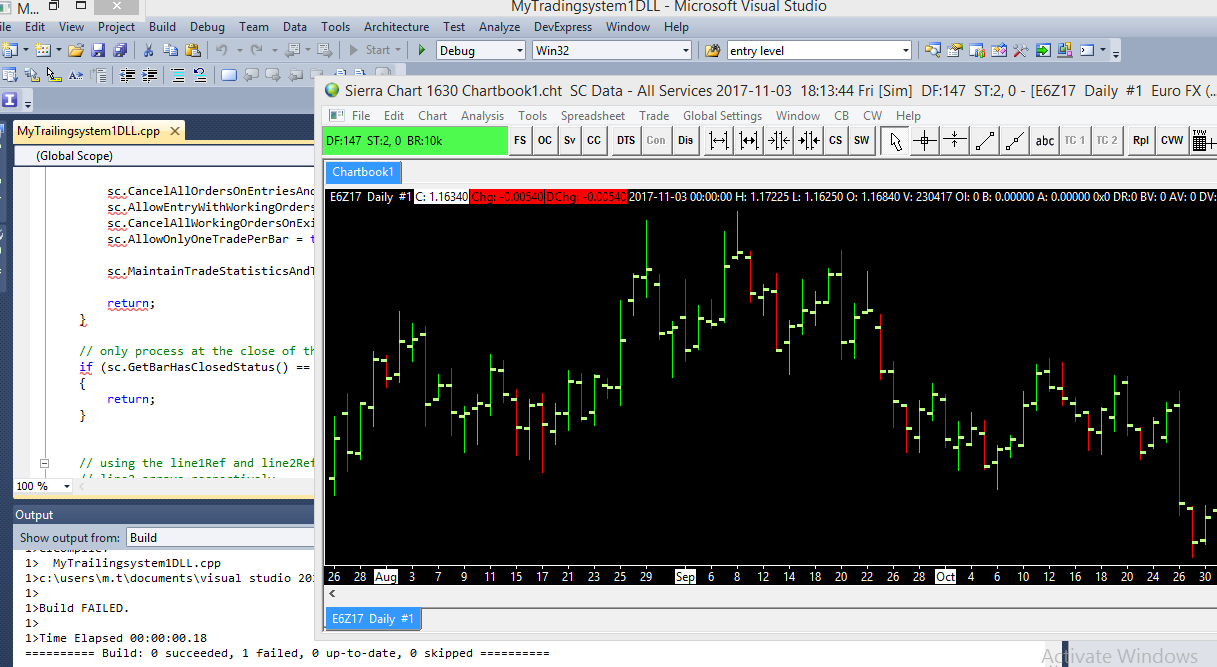Toggle the CC toolbar button
Viewport: 1217px width, 667px height.
pos(594,141)
